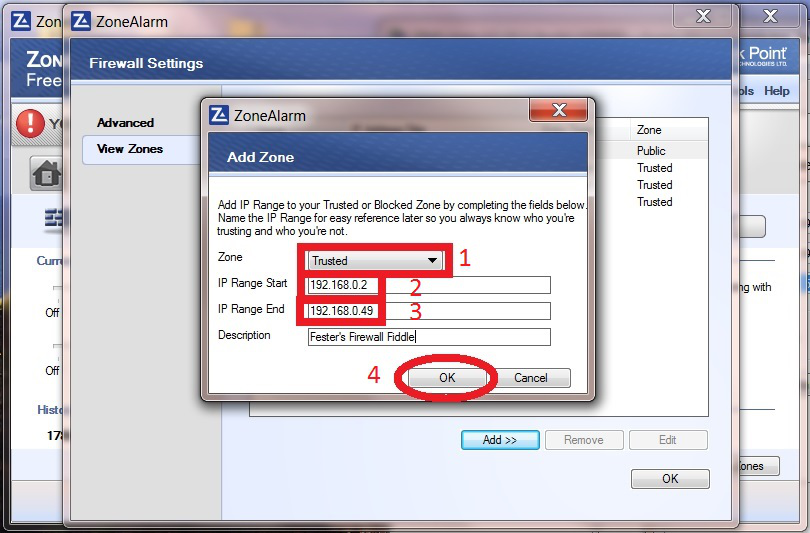Click the Home icon in main window
The height and width of the screenshot is (533, 810).
47,173
